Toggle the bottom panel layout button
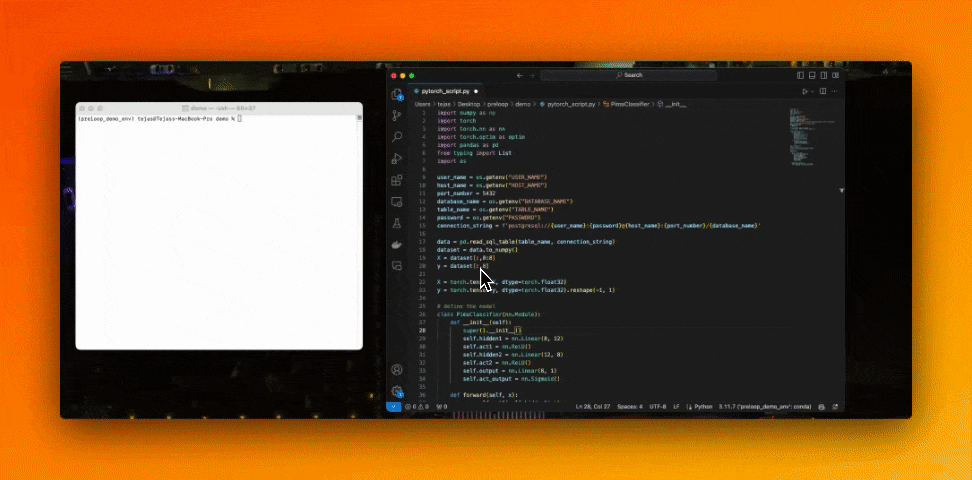This screenshot has height=480, width=972. (812, 75)
